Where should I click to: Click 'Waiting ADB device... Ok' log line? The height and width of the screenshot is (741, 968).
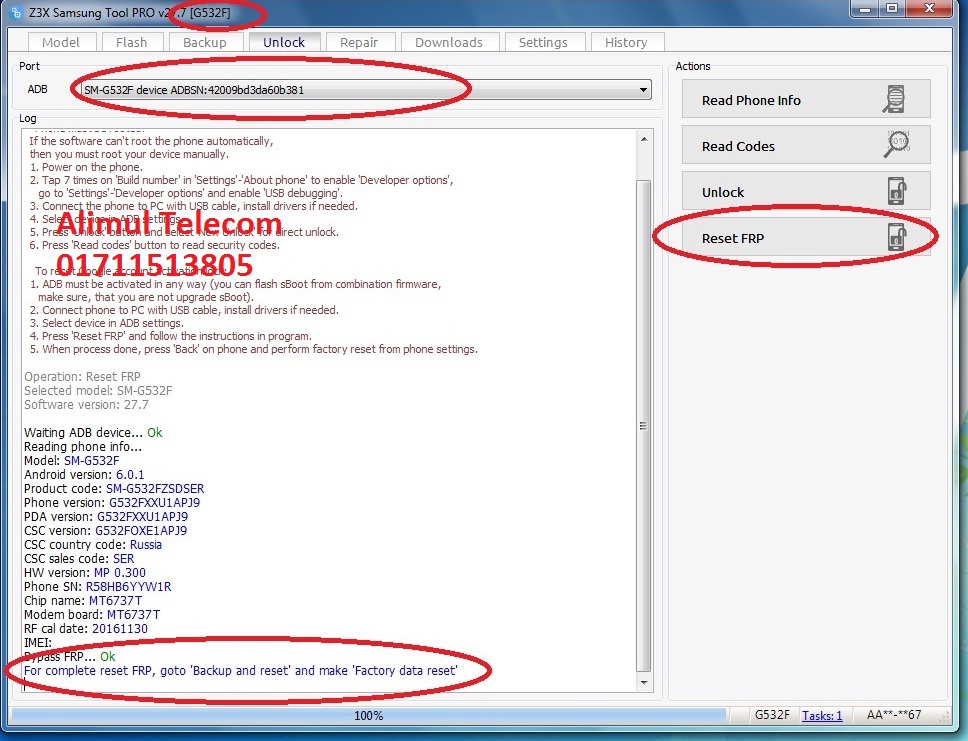coord(93,432)
